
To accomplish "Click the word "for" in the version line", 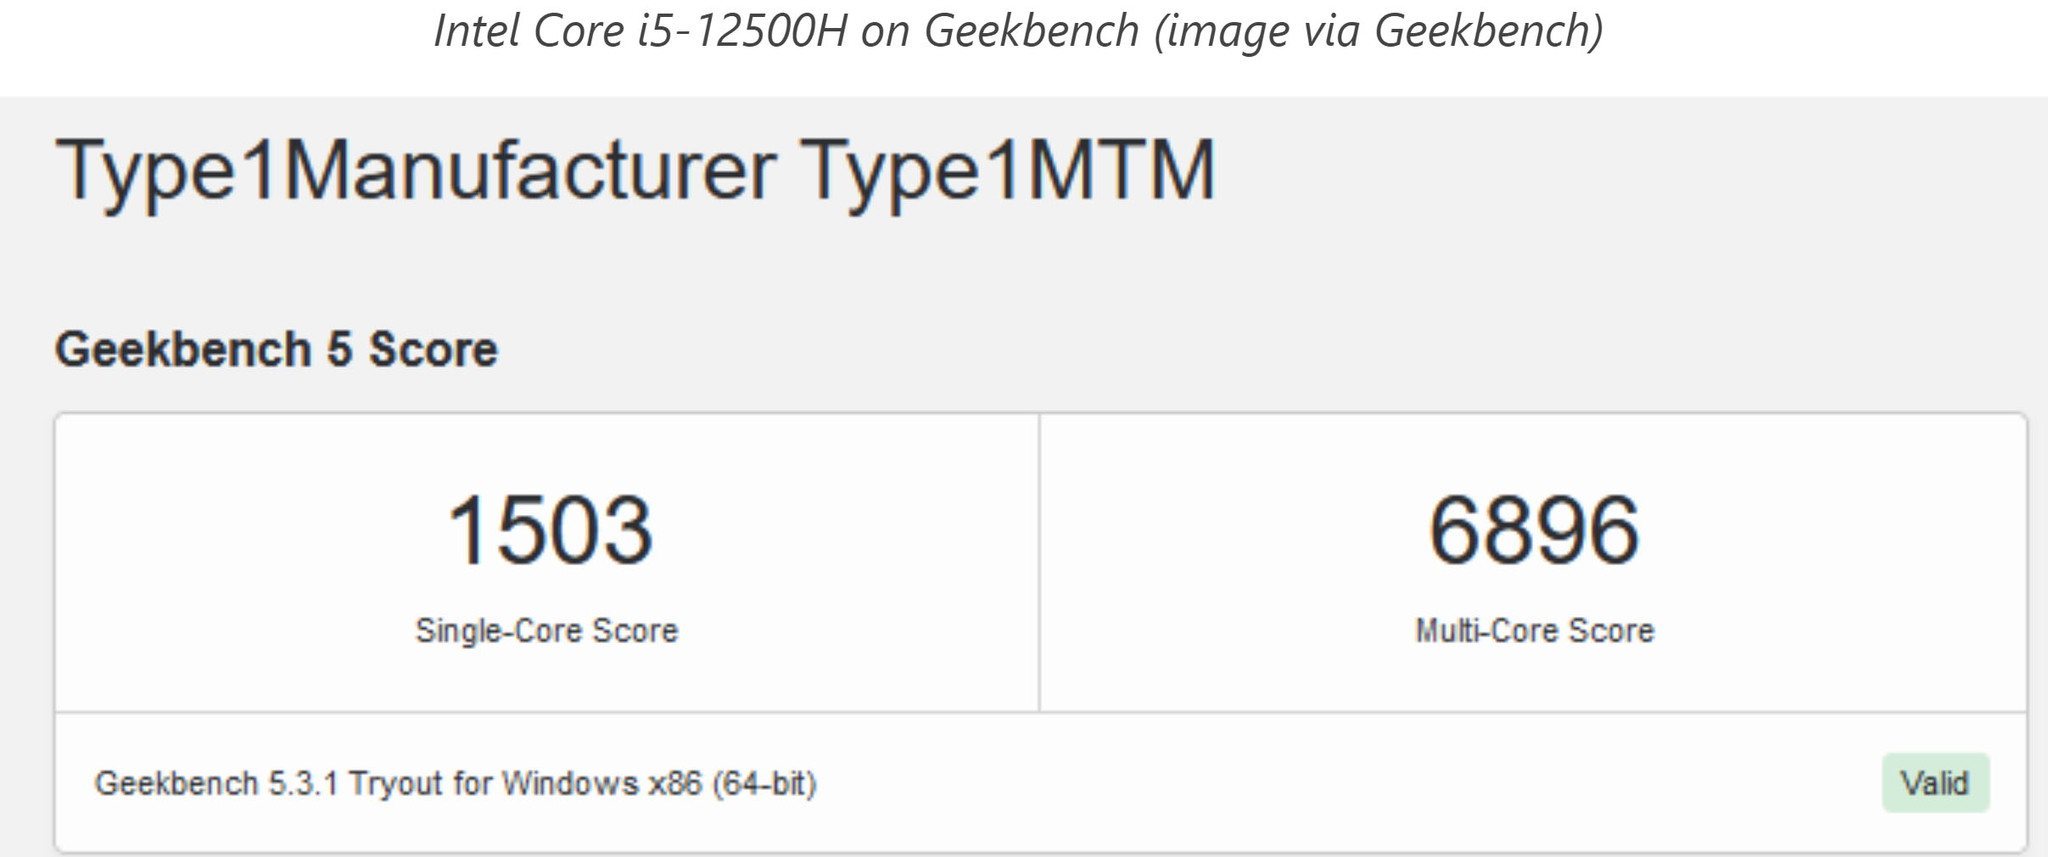I will pos(473,783).
